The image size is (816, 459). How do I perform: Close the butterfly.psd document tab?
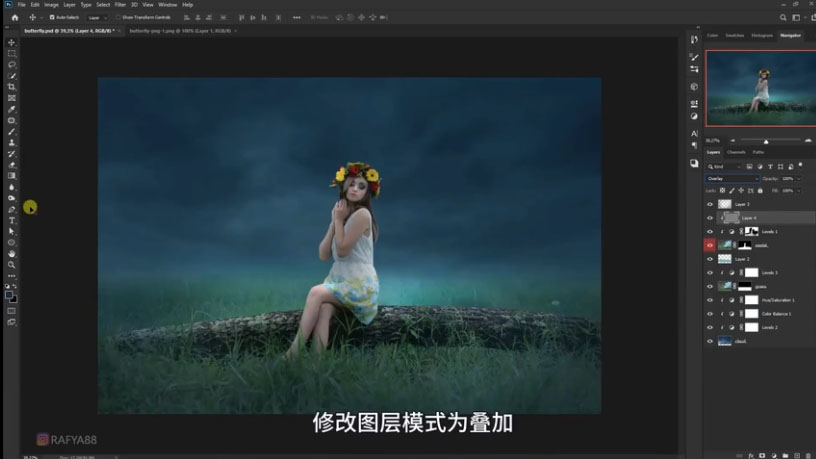(119, 31)
